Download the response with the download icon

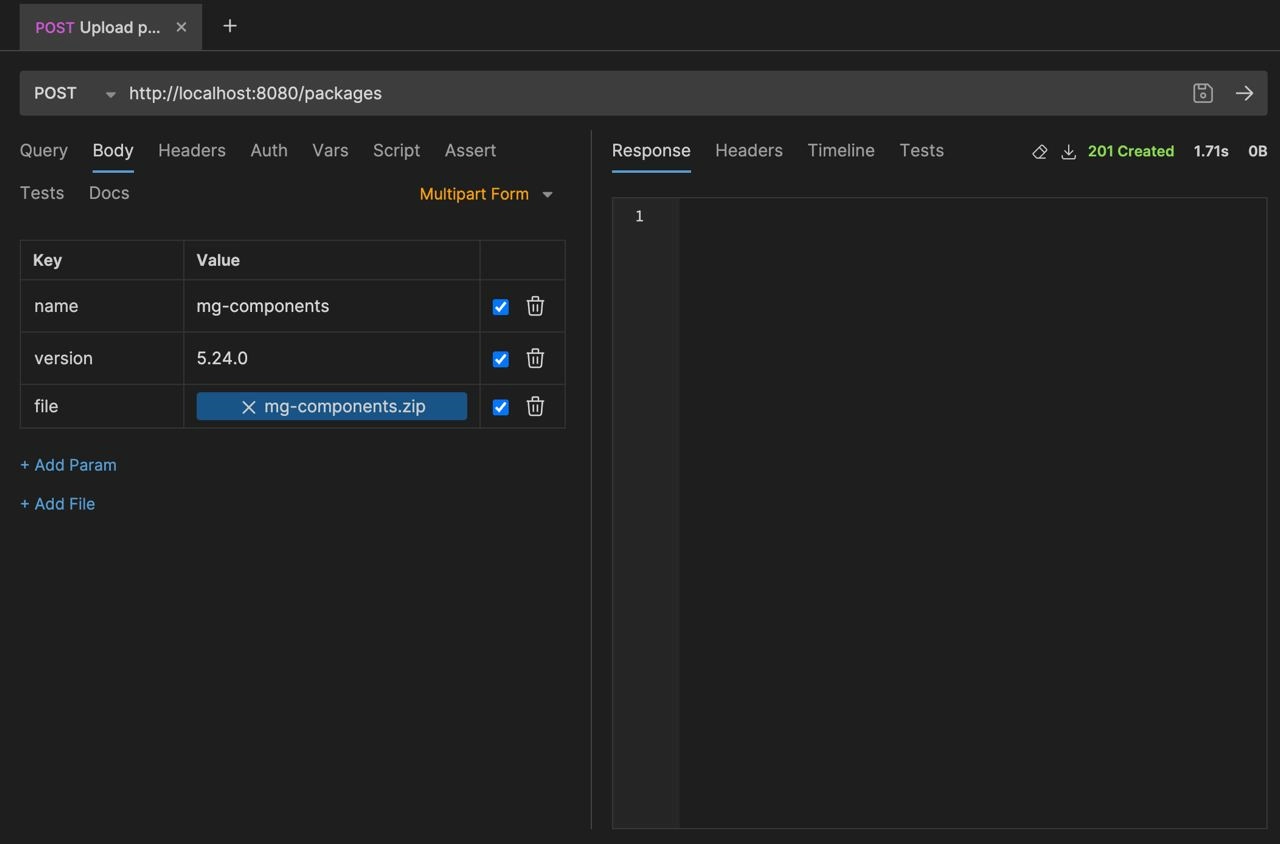[x=1068, y=151]
